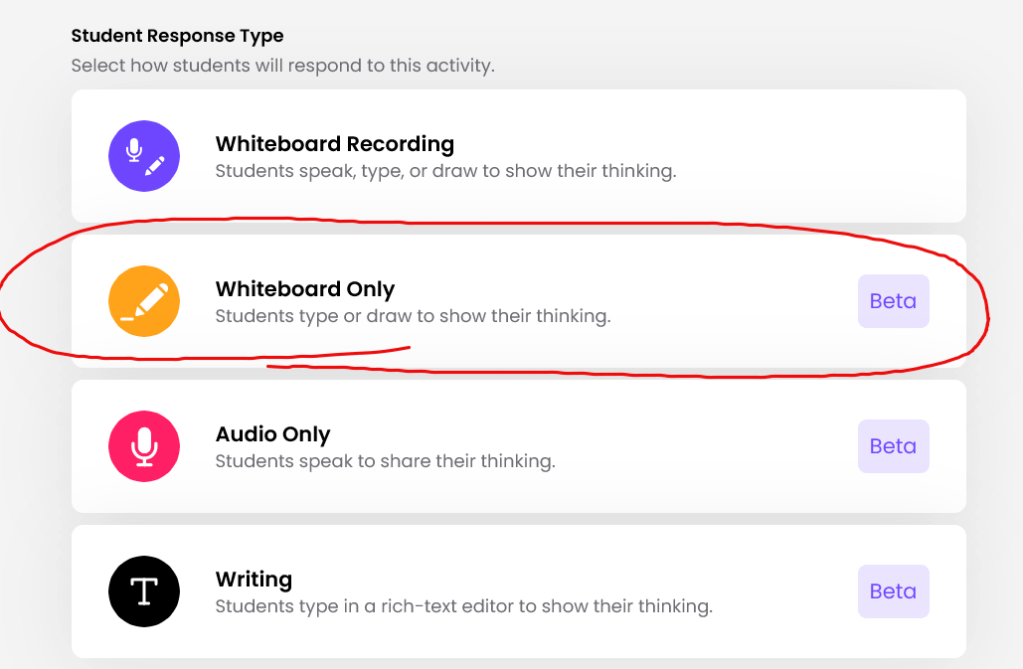Select the Whiteboard Recording title
The height and width of the screenshot is (669, 1023).
[x=335, y=144]
